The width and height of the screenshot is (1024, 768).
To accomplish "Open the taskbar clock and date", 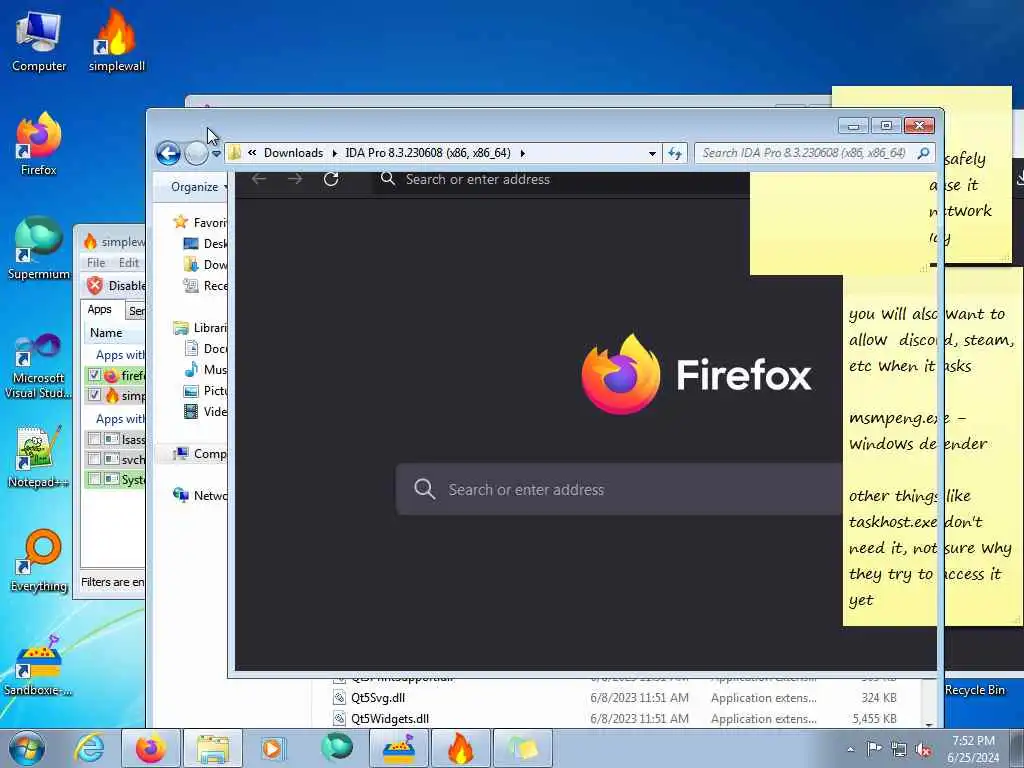I will [x=973, y=749].
